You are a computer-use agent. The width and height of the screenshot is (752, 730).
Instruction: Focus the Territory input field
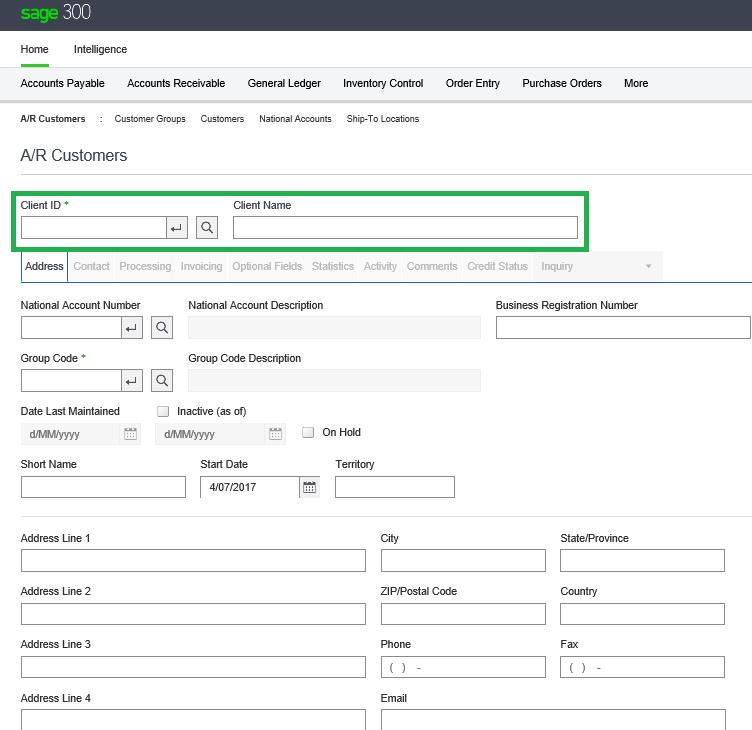pos(395,487)
